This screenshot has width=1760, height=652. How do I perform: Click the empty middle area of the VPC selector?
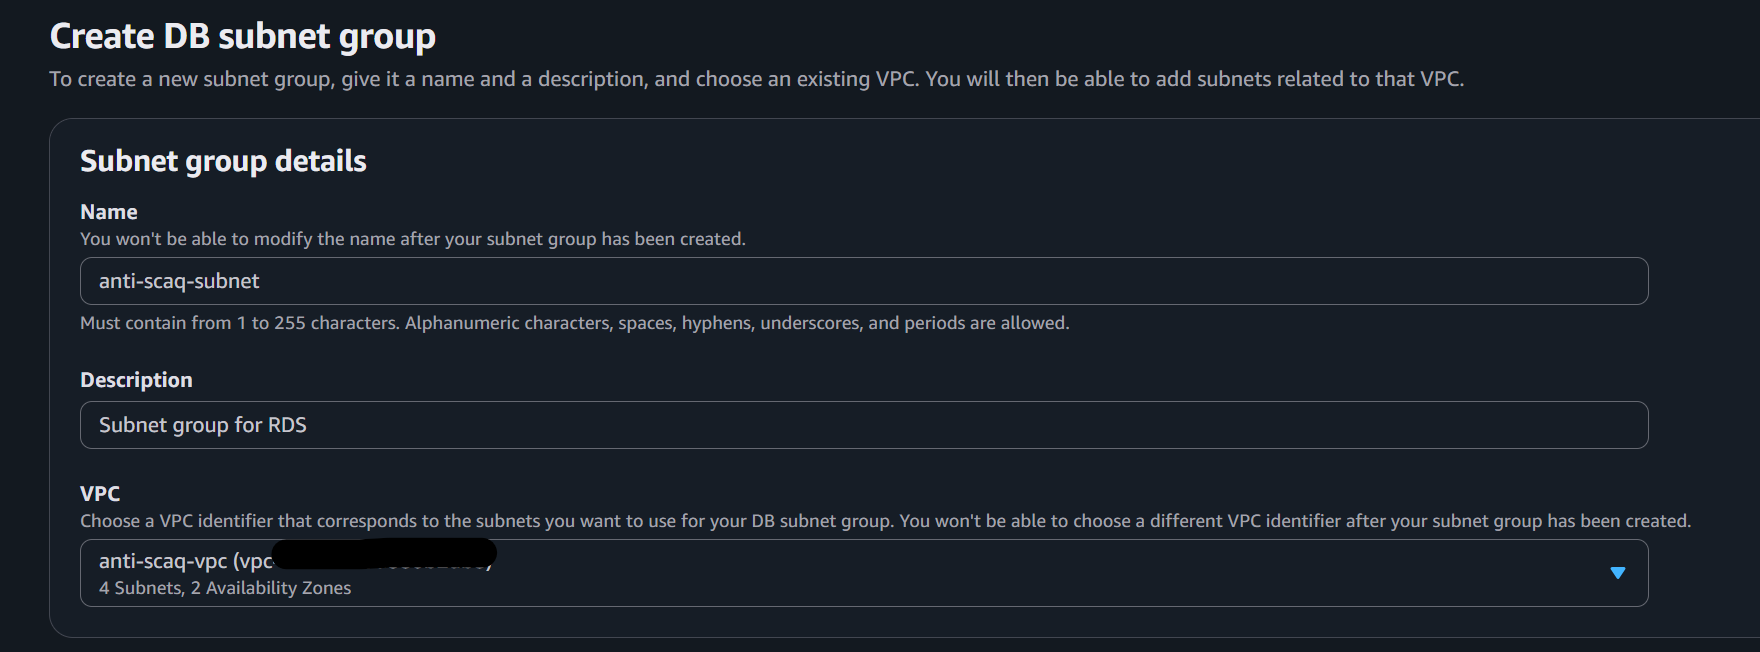pyautogui.click(x=1050, y=573)
